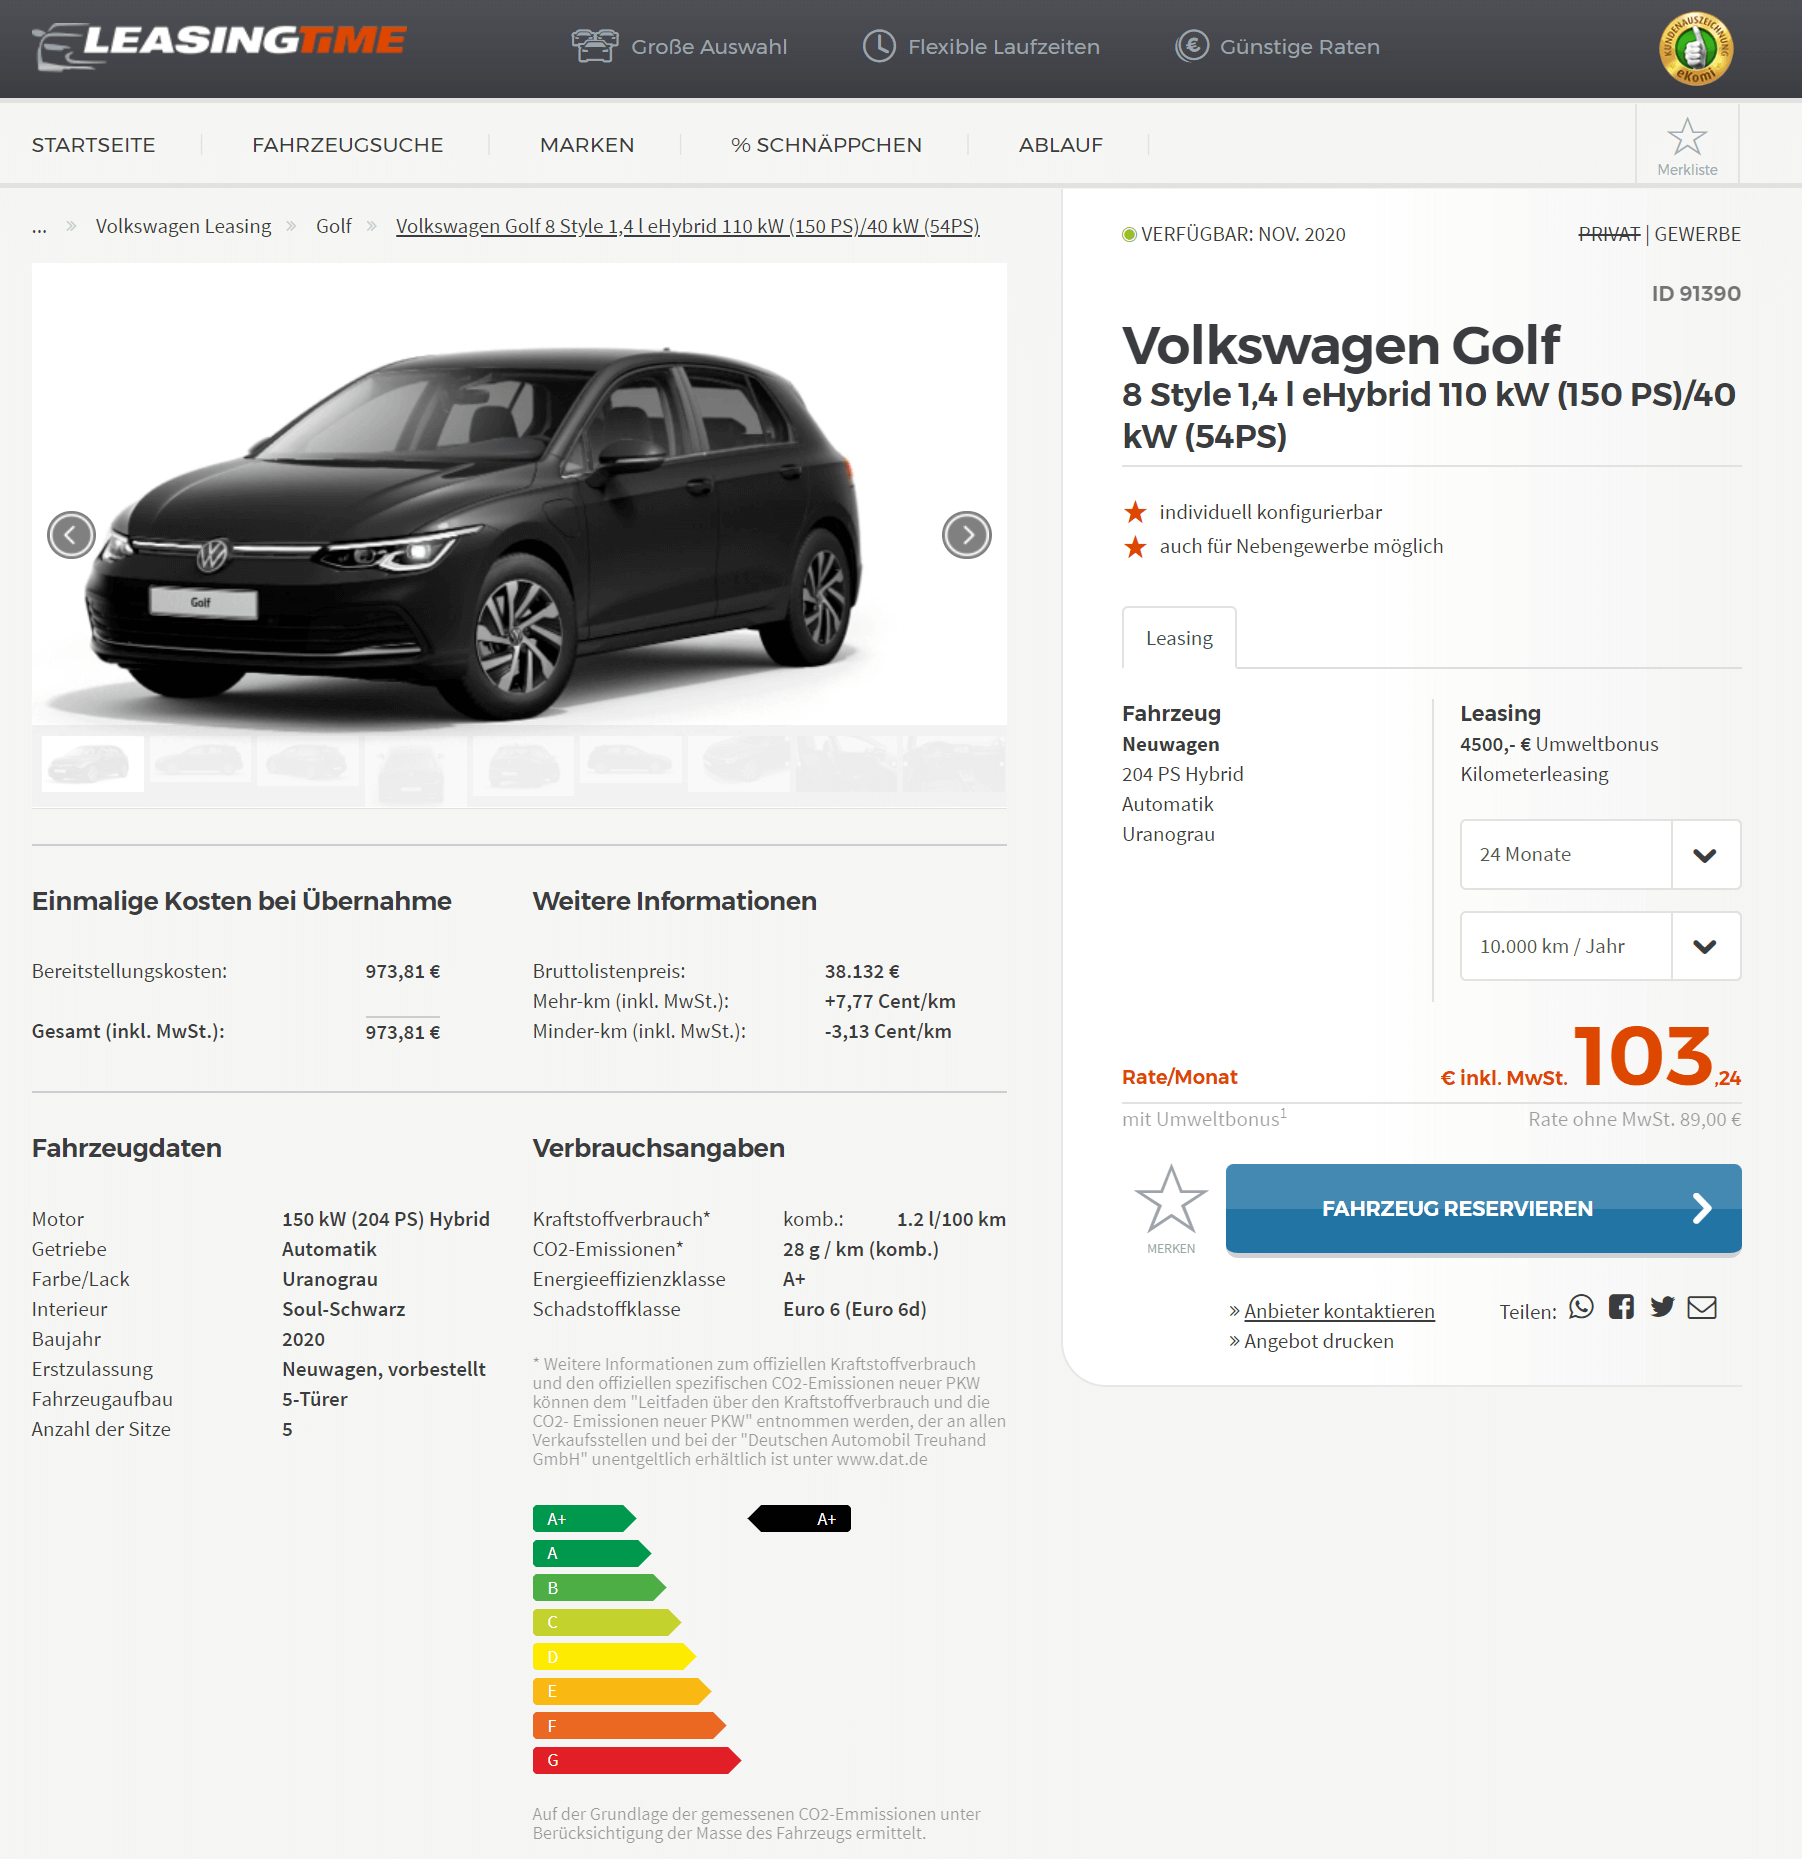Click the 103,24 monthly rate

pos(1657,1058)
